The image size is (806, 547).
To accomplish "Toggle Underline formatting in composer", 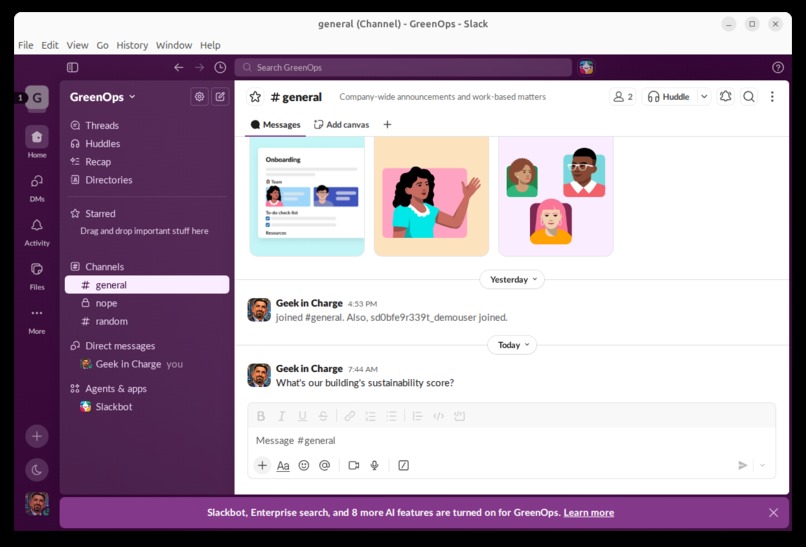I will coord(302,416).
